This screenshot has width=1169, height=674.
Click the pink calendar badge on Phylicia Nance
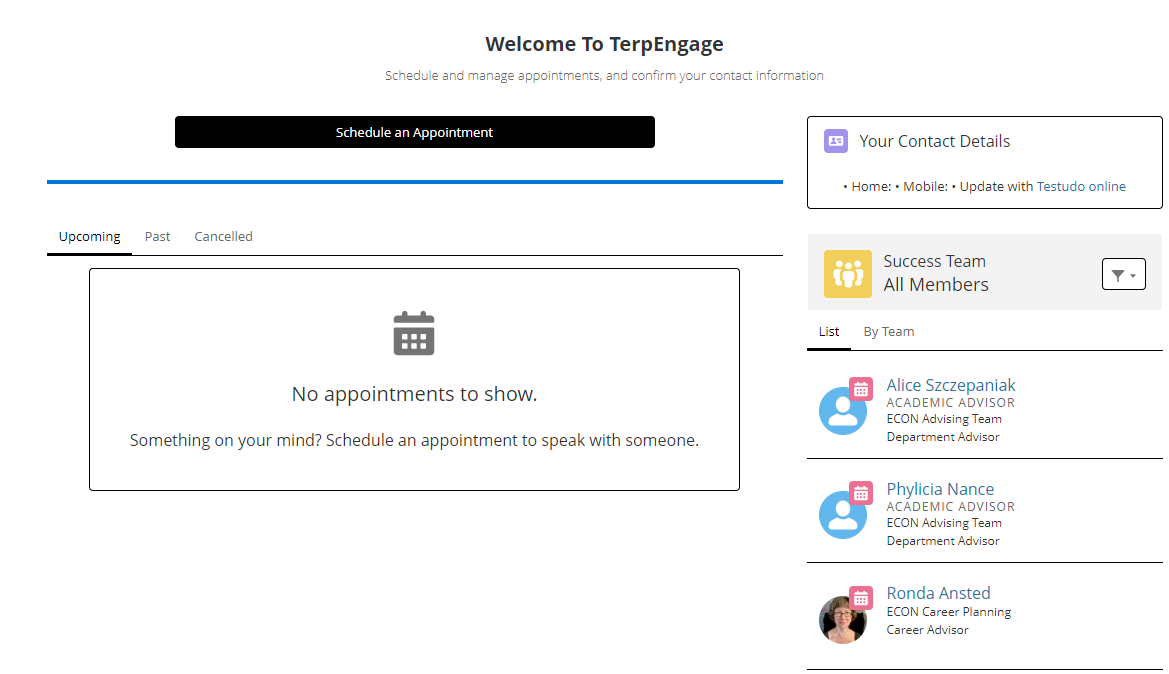[x=861, y=494]
